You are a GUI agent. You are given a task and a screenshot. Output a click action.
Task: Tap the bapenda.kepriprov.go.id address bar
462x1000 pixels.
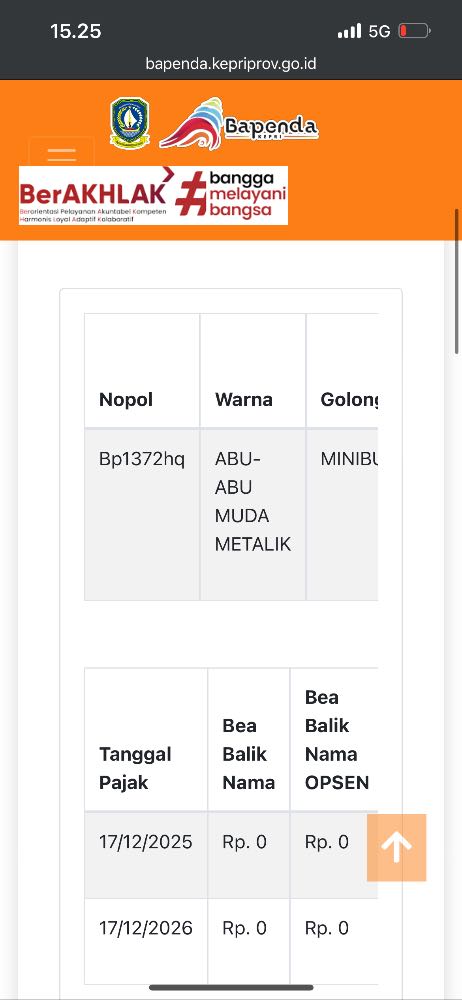pyautogui.click(x=231, y=64)
